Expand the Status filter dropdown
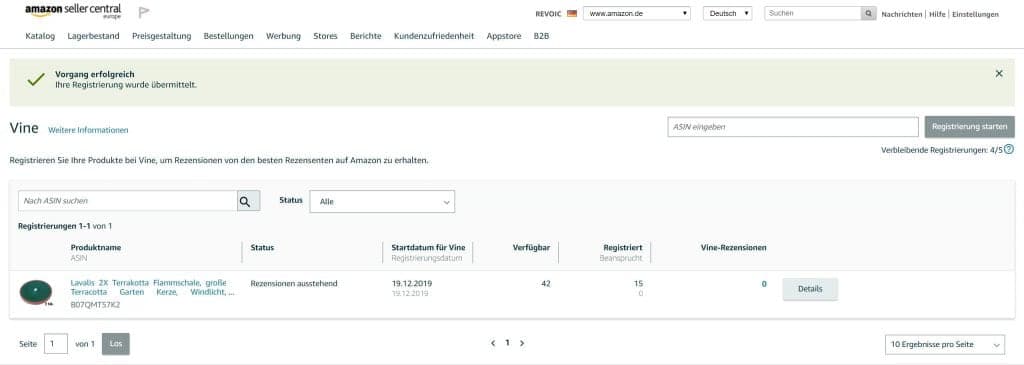Viewport: 1024px width, 365px height. [x=382, y=202]
